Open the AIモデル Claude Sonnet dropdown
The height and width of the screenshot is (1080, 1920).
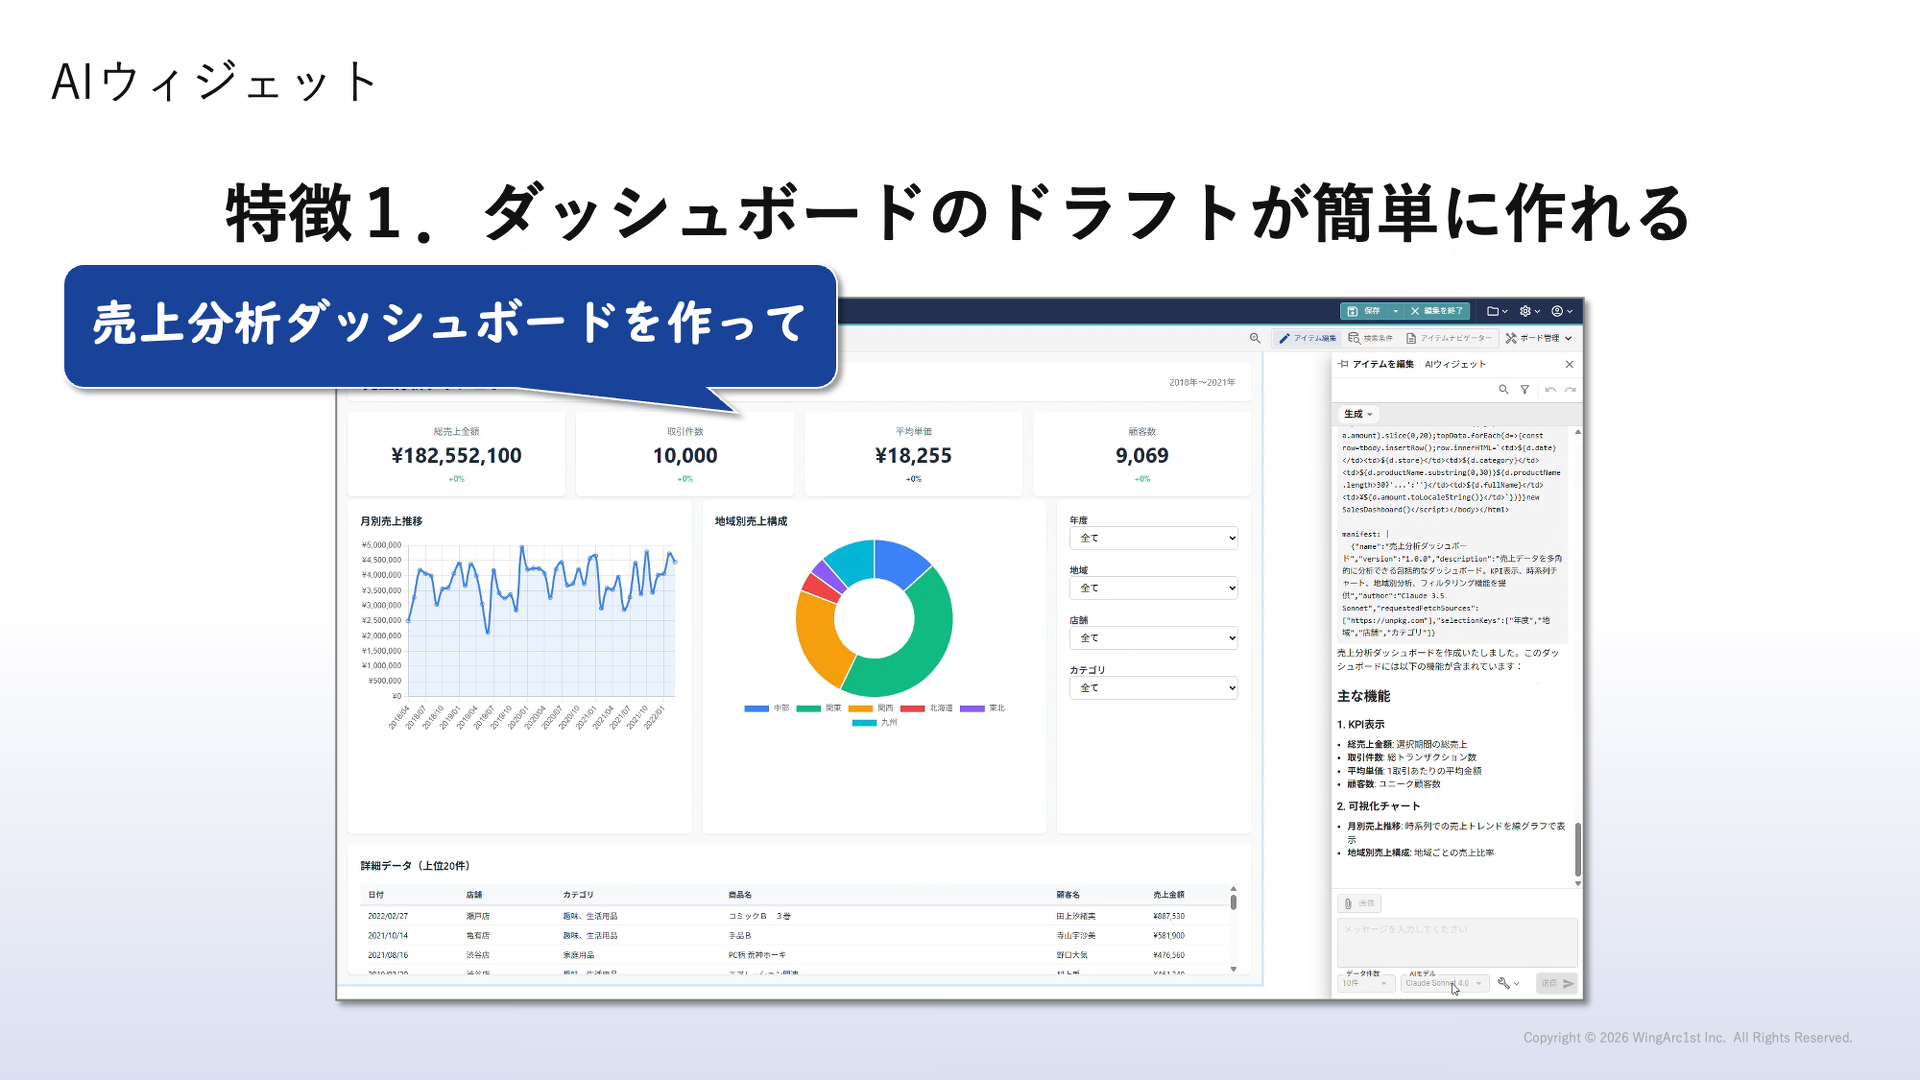[1444, 983]
